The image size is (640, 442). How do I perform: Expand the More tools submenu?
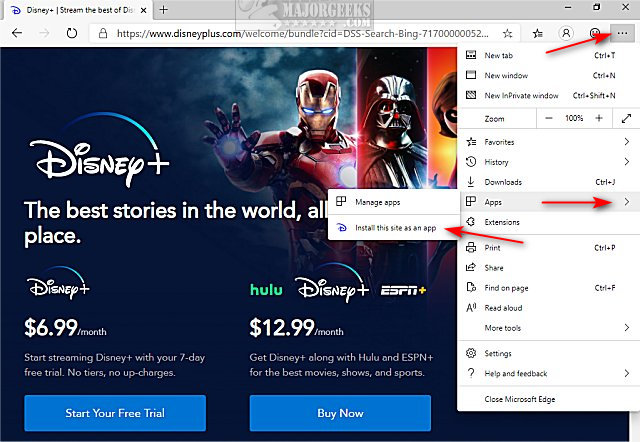(x=549, y=328)
